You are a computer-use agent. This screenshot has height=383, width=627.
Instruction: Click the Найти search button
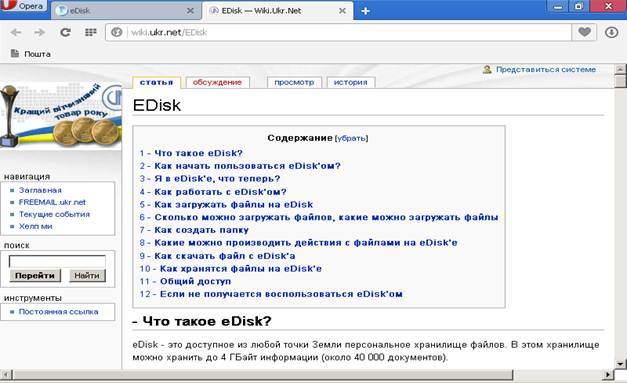[87, 275]
